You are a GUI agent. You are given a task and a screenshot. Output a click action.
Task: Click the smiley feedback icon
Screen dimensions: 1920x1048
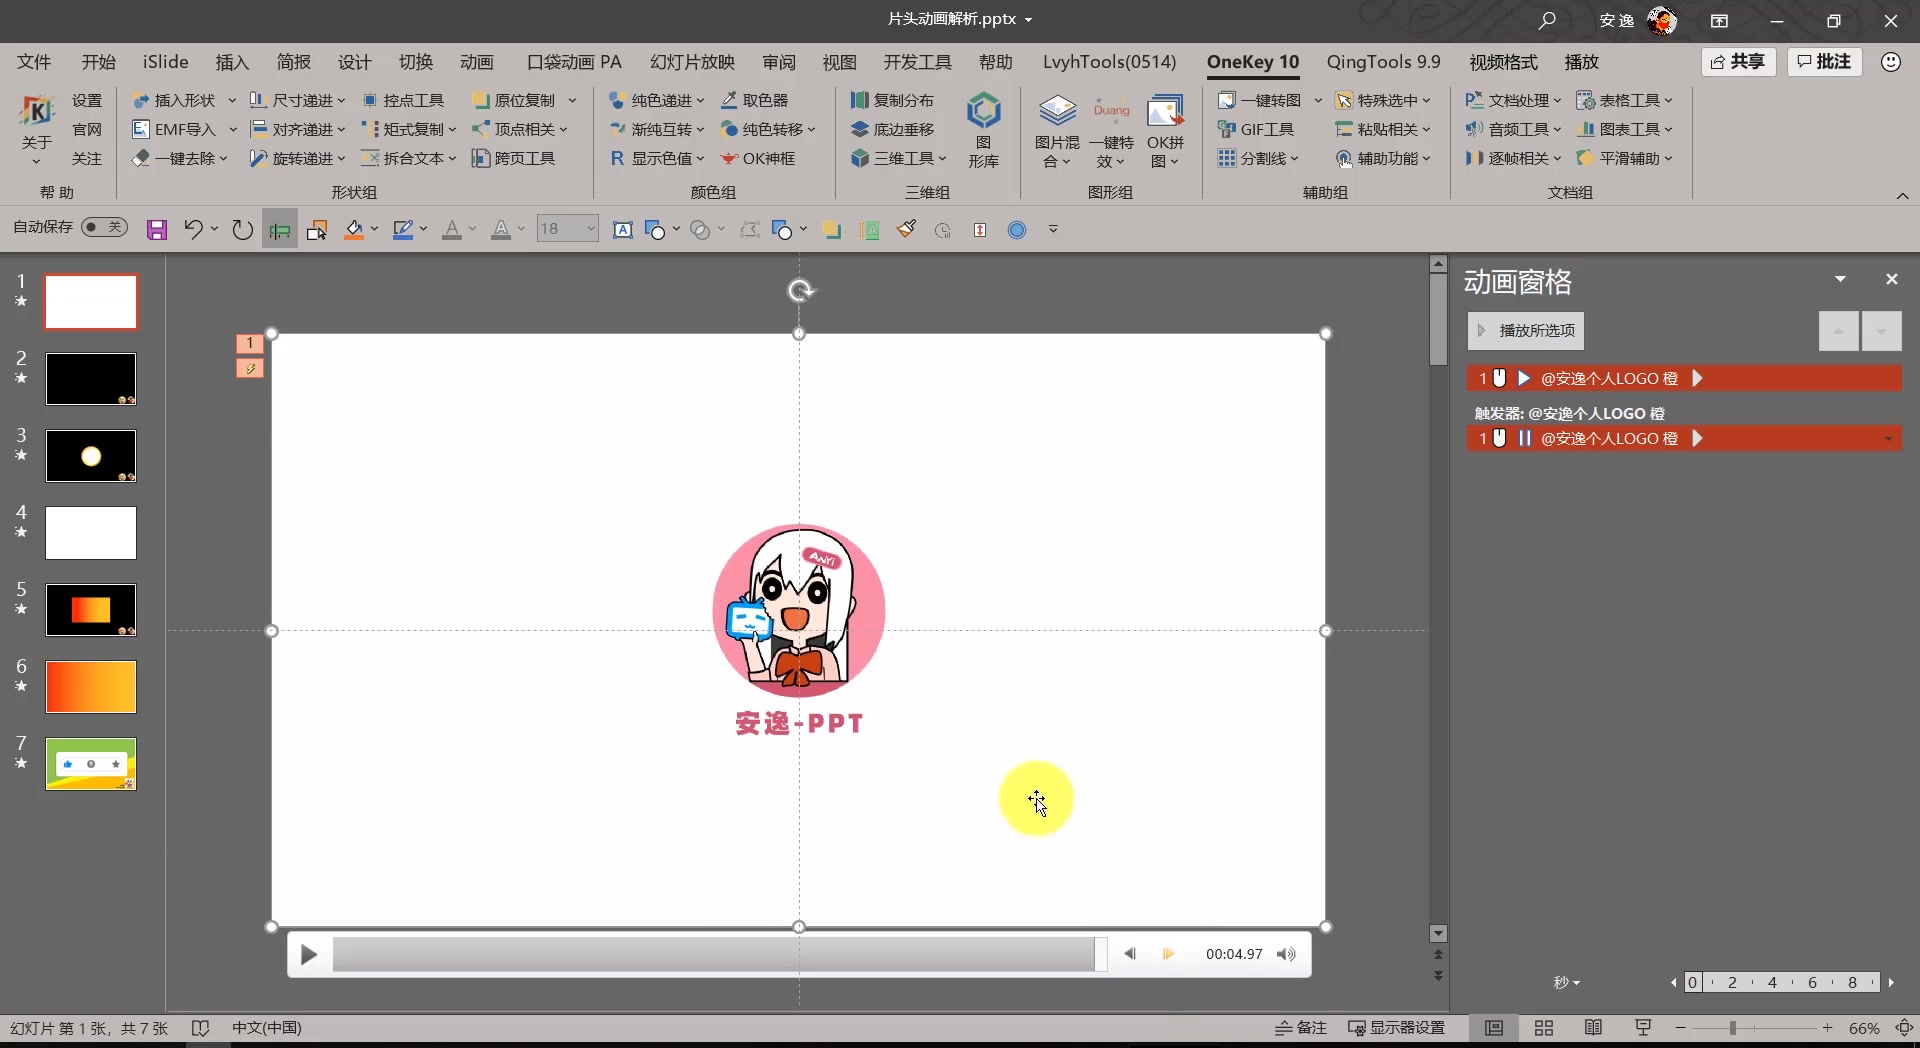click(1890, 62)
